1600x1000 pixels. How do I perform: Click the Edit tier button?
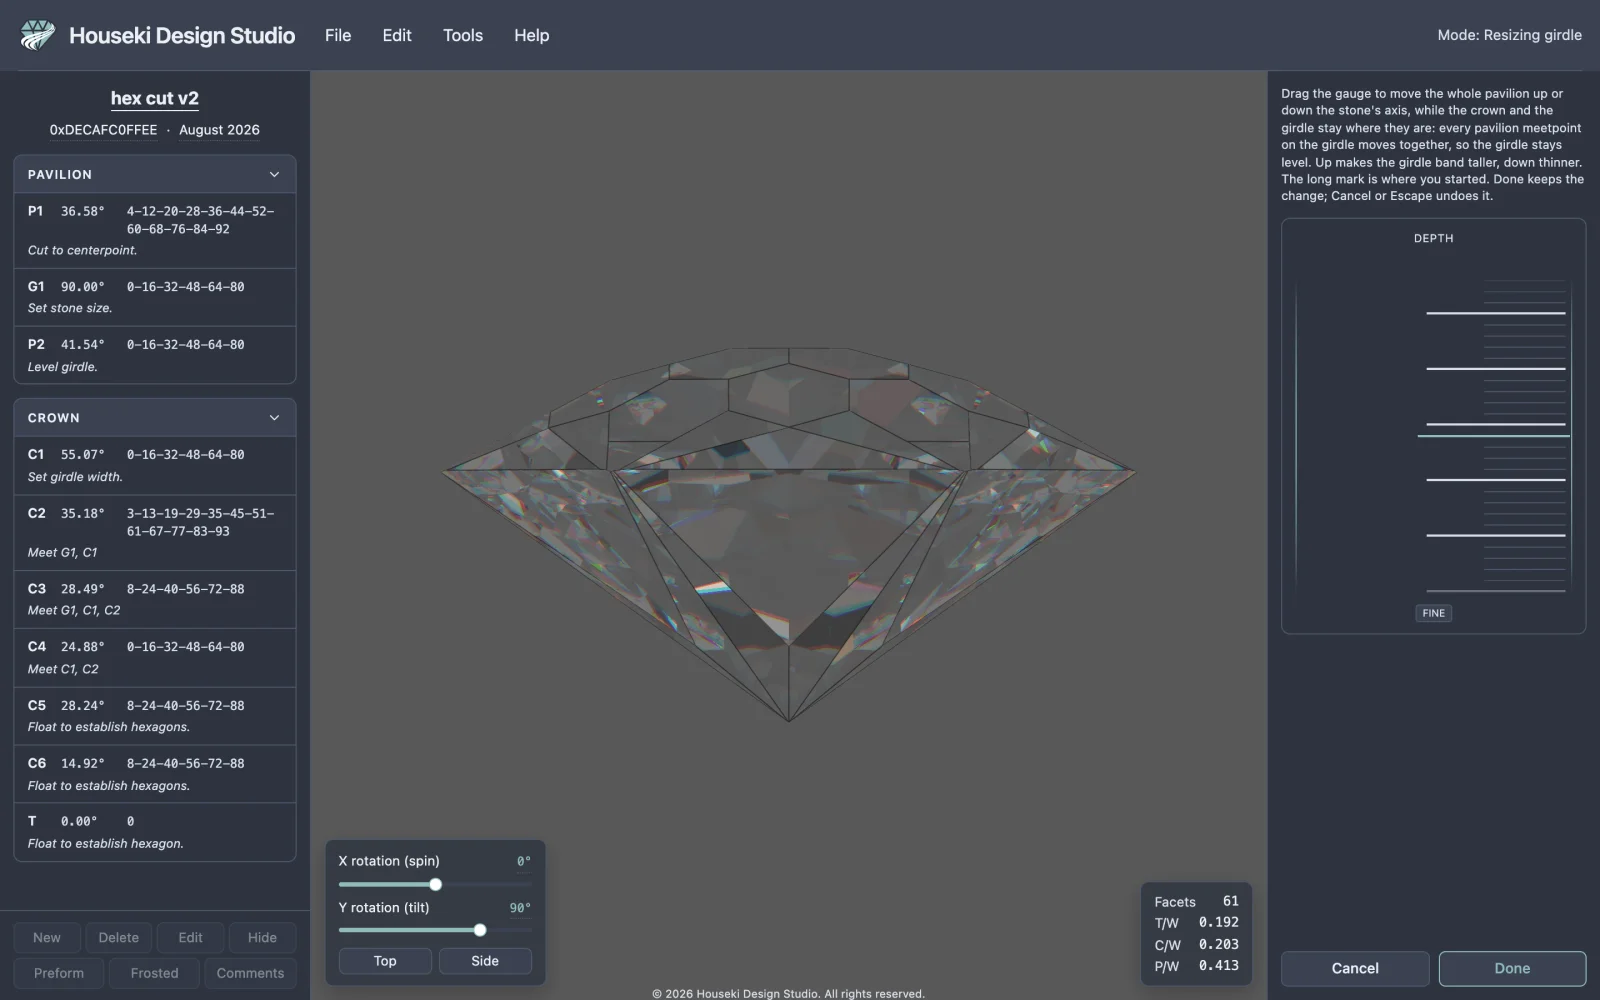pos(190,938)
